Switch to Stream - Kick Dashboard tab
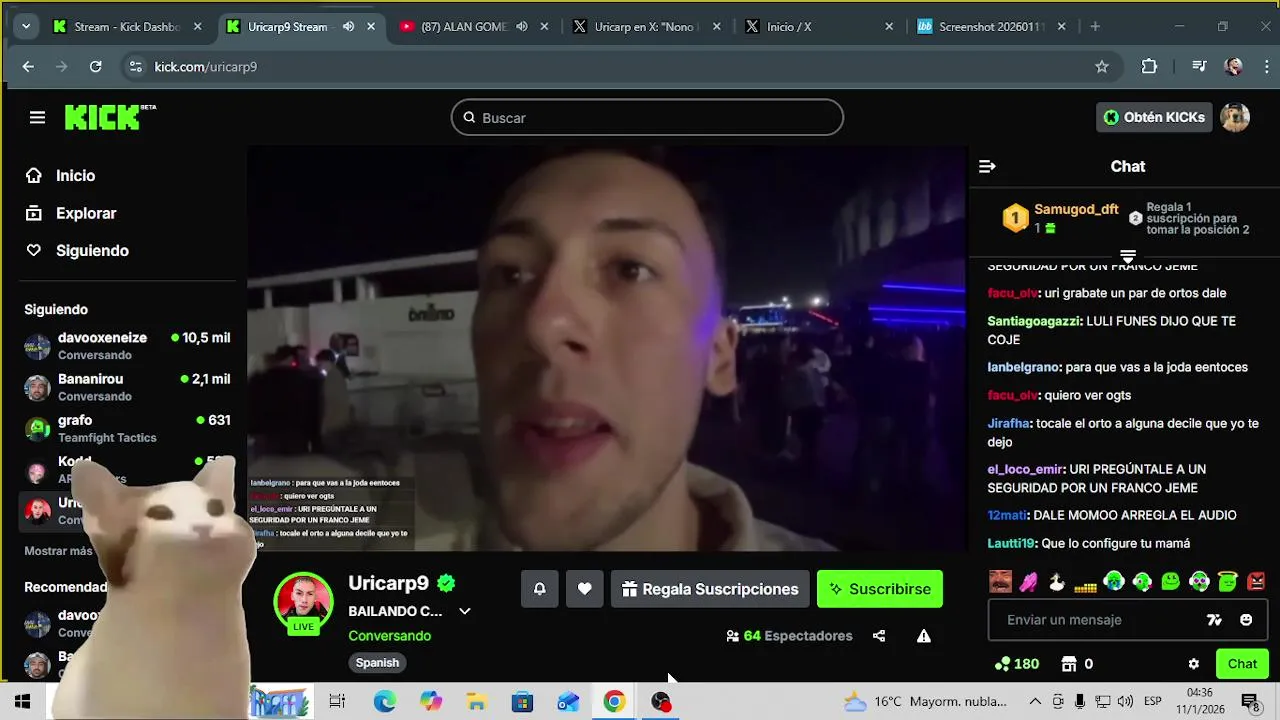The image size is (1280, 720). point(125,27)
